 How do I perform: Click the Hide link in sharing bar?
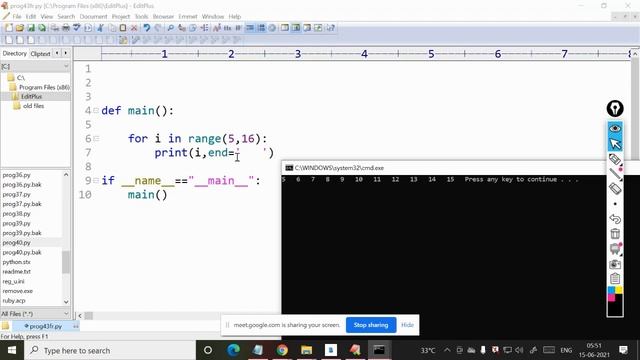[407, 325]
